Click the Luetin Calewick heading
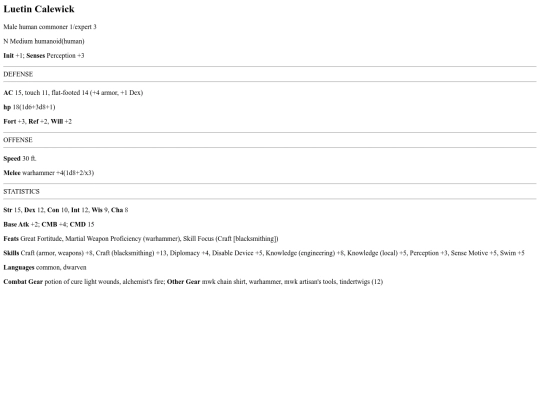The width and height of the screenshot is (540, 405). [x=39, y=9]
